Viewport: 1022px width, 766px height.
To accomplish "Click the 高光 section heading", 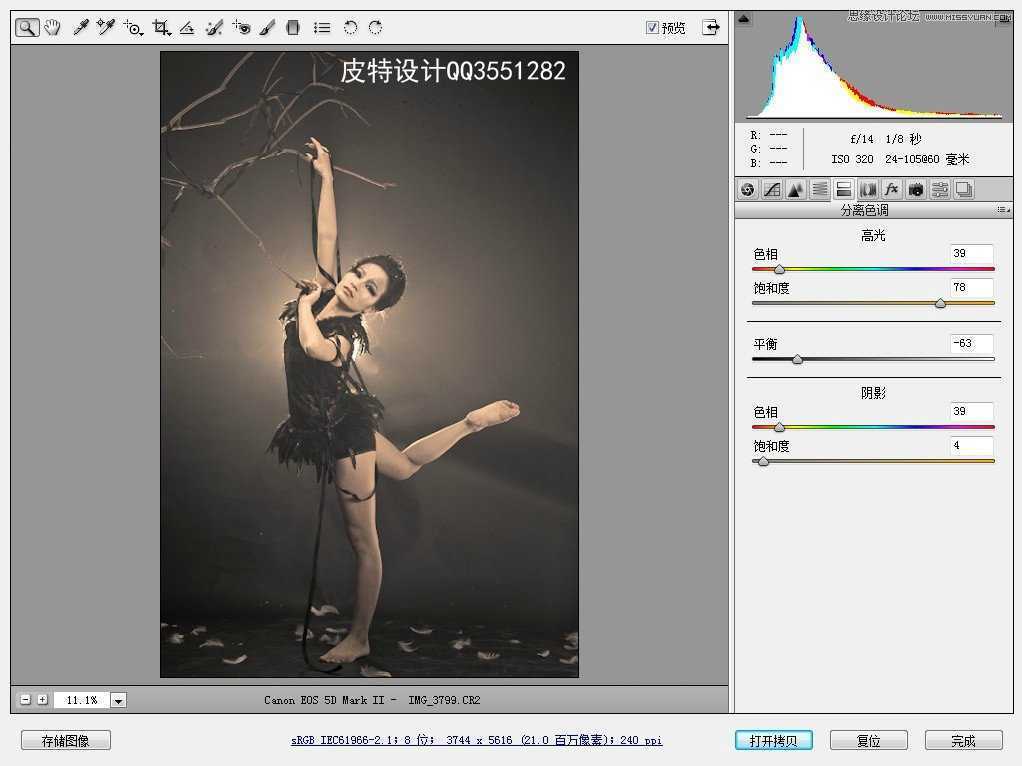I will pos(873,235).
